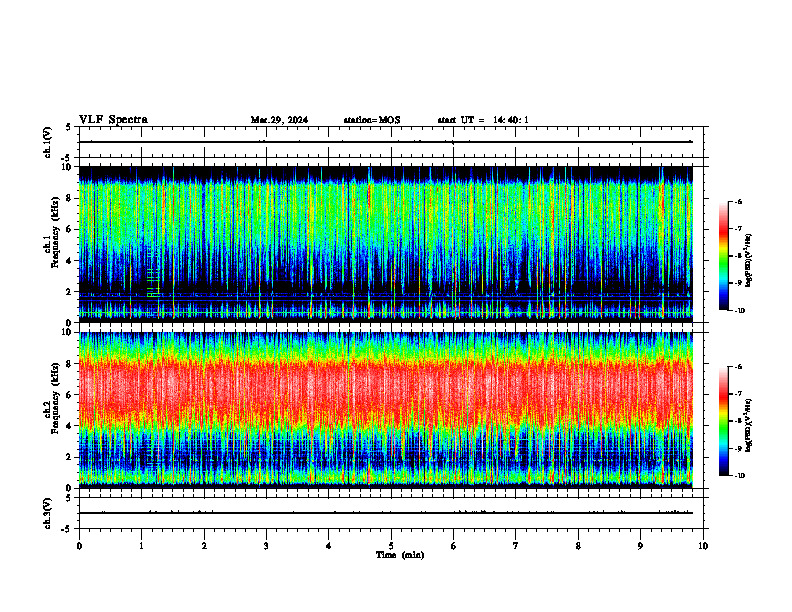Click the ch.1 voltage waveform trace
Screen dimensions: 792x612
385,142
